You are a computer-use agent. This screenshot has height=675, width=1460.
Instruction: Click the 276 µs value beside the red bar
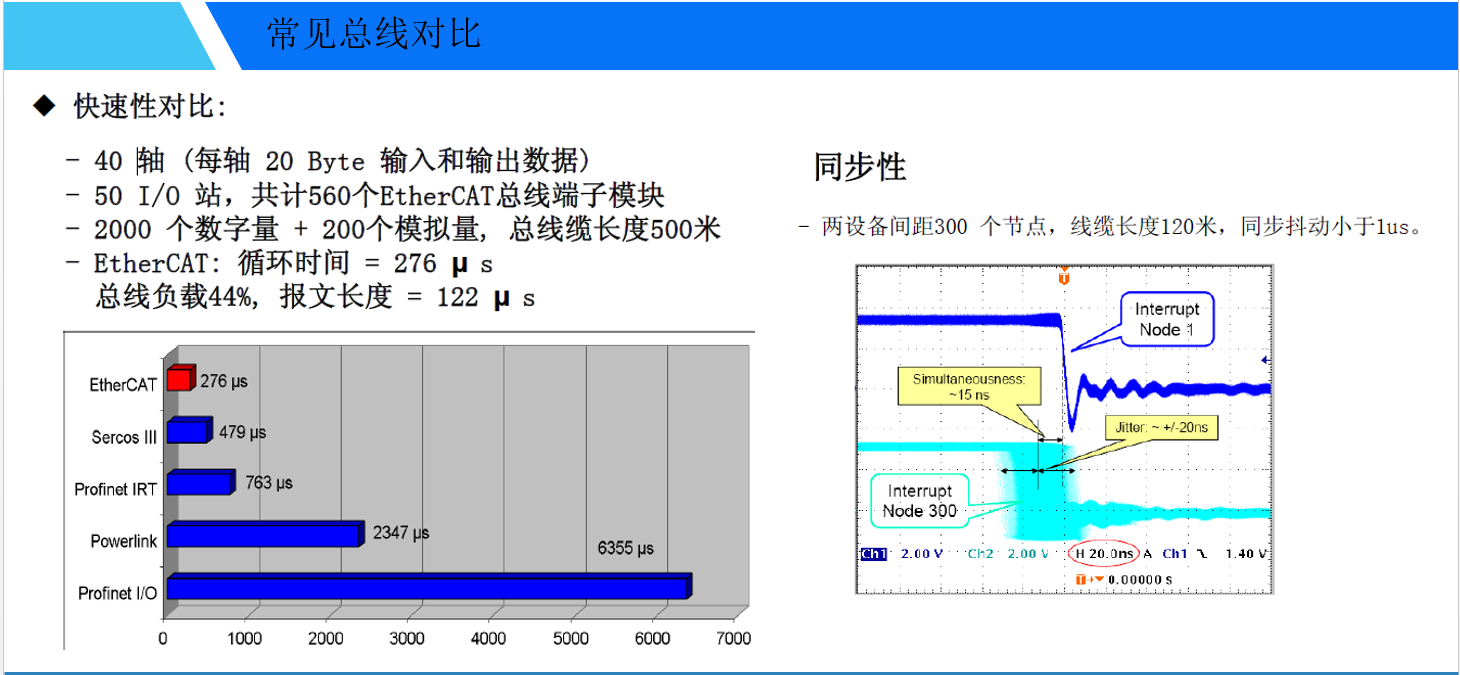224,381
